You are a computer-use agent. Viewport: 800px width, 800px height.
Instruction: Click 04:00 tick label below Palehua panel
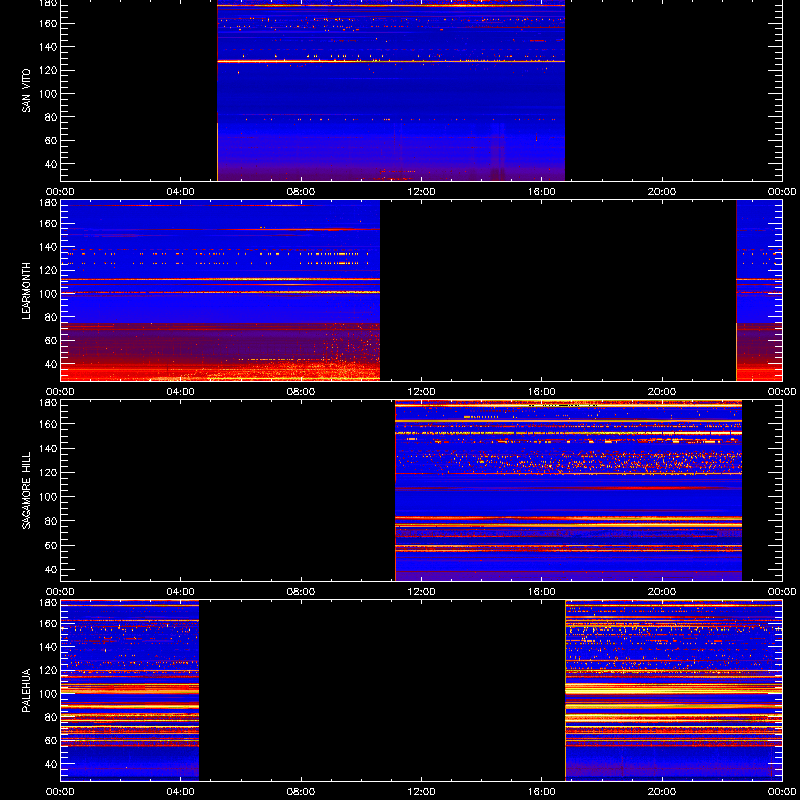[181, 792]
